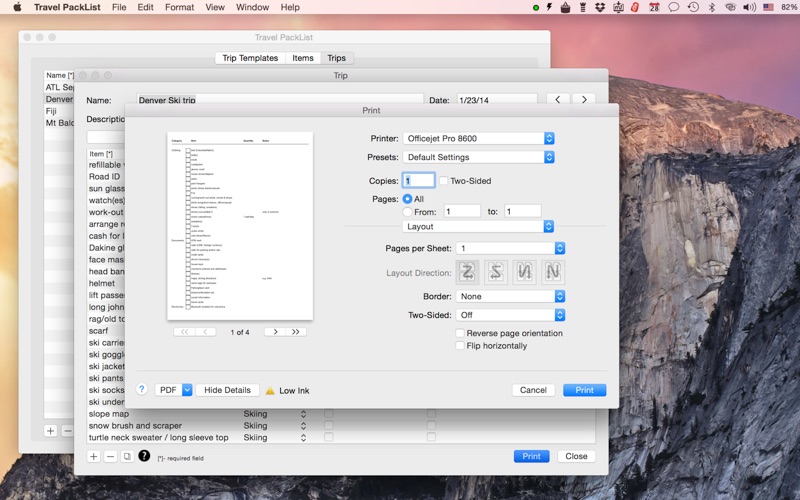Open the Edit menu
Screen dimensions: 800x500
(x=145, y=7)
